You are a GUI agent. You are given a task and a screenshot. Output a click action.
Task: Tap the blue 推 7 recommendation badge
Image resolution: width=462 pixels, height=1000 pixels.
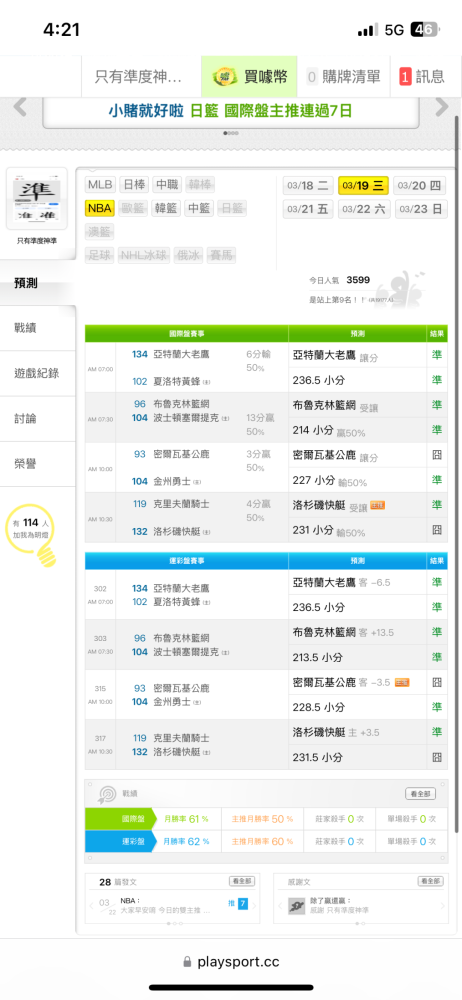[x=238, y=903]
